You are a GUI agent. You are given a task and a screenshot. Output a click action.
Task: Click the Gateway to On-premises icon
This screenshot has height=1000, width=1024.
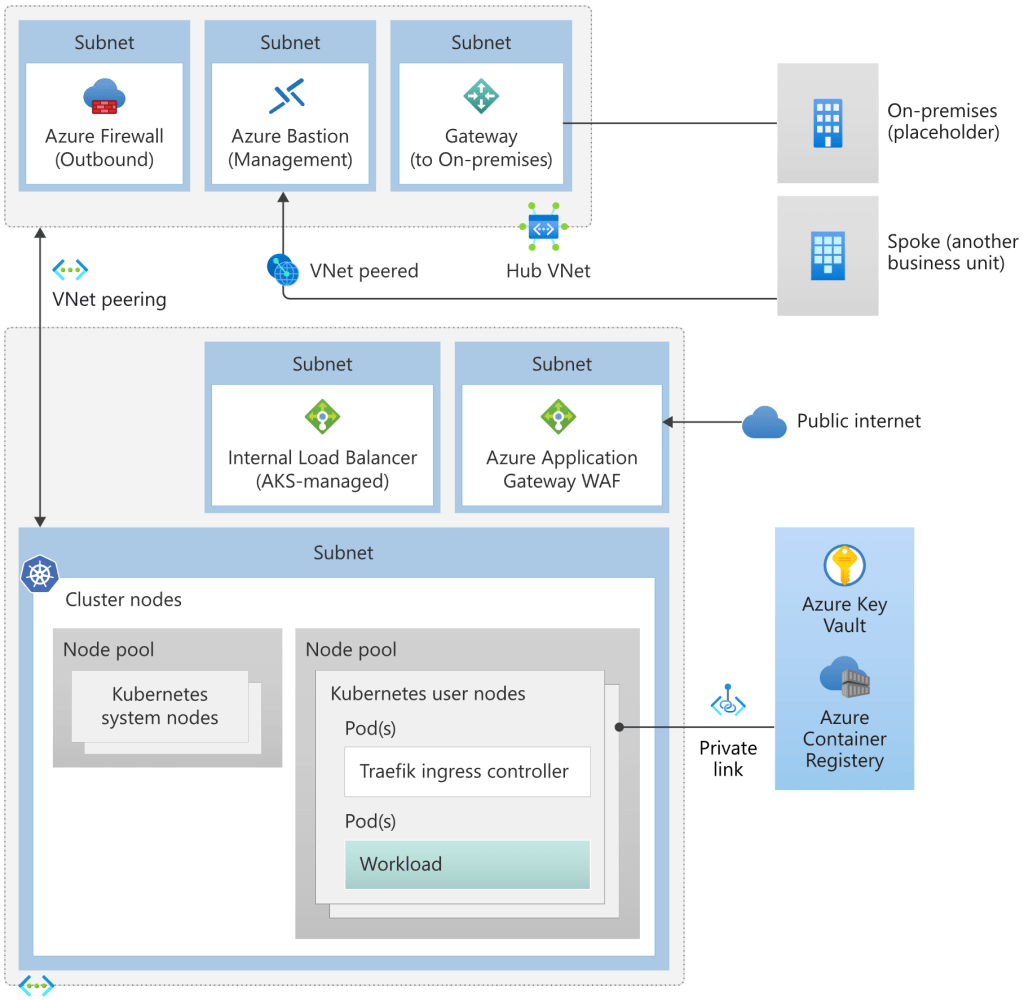pyautogui.click(x=481, y=97)
